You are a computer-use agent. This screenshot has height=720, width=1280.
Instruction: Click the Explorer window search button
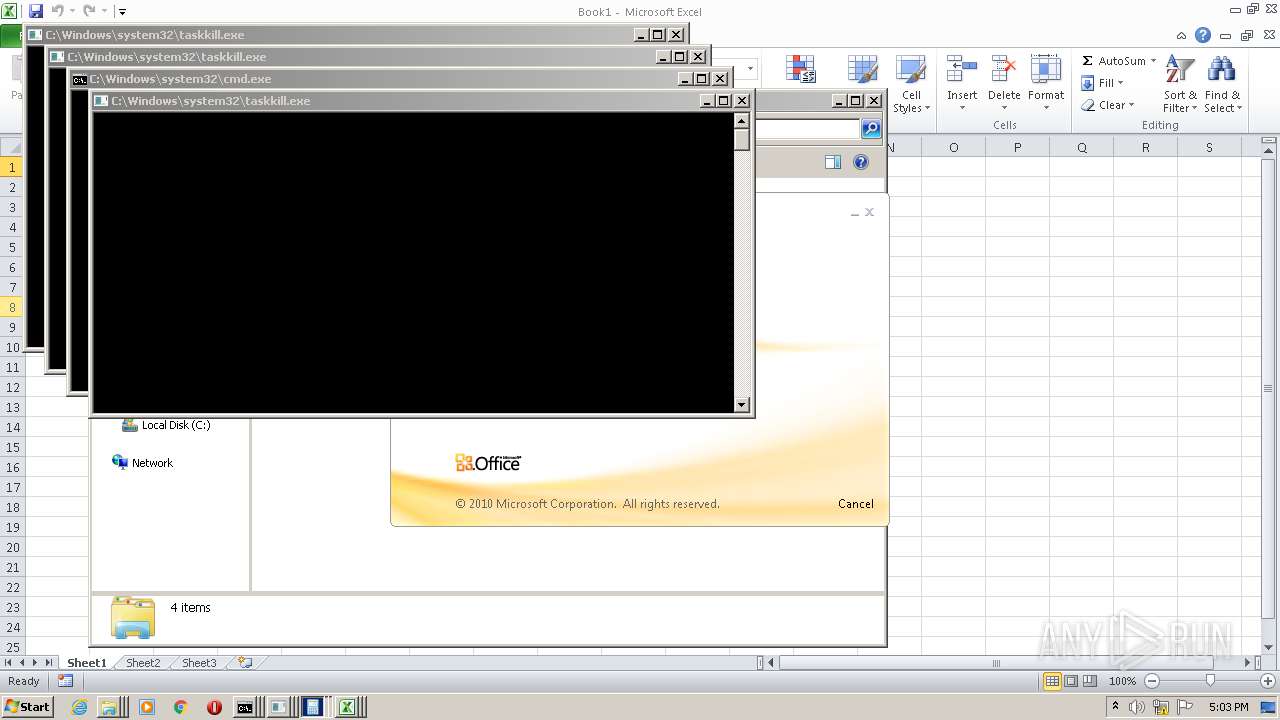click(871, 128)
